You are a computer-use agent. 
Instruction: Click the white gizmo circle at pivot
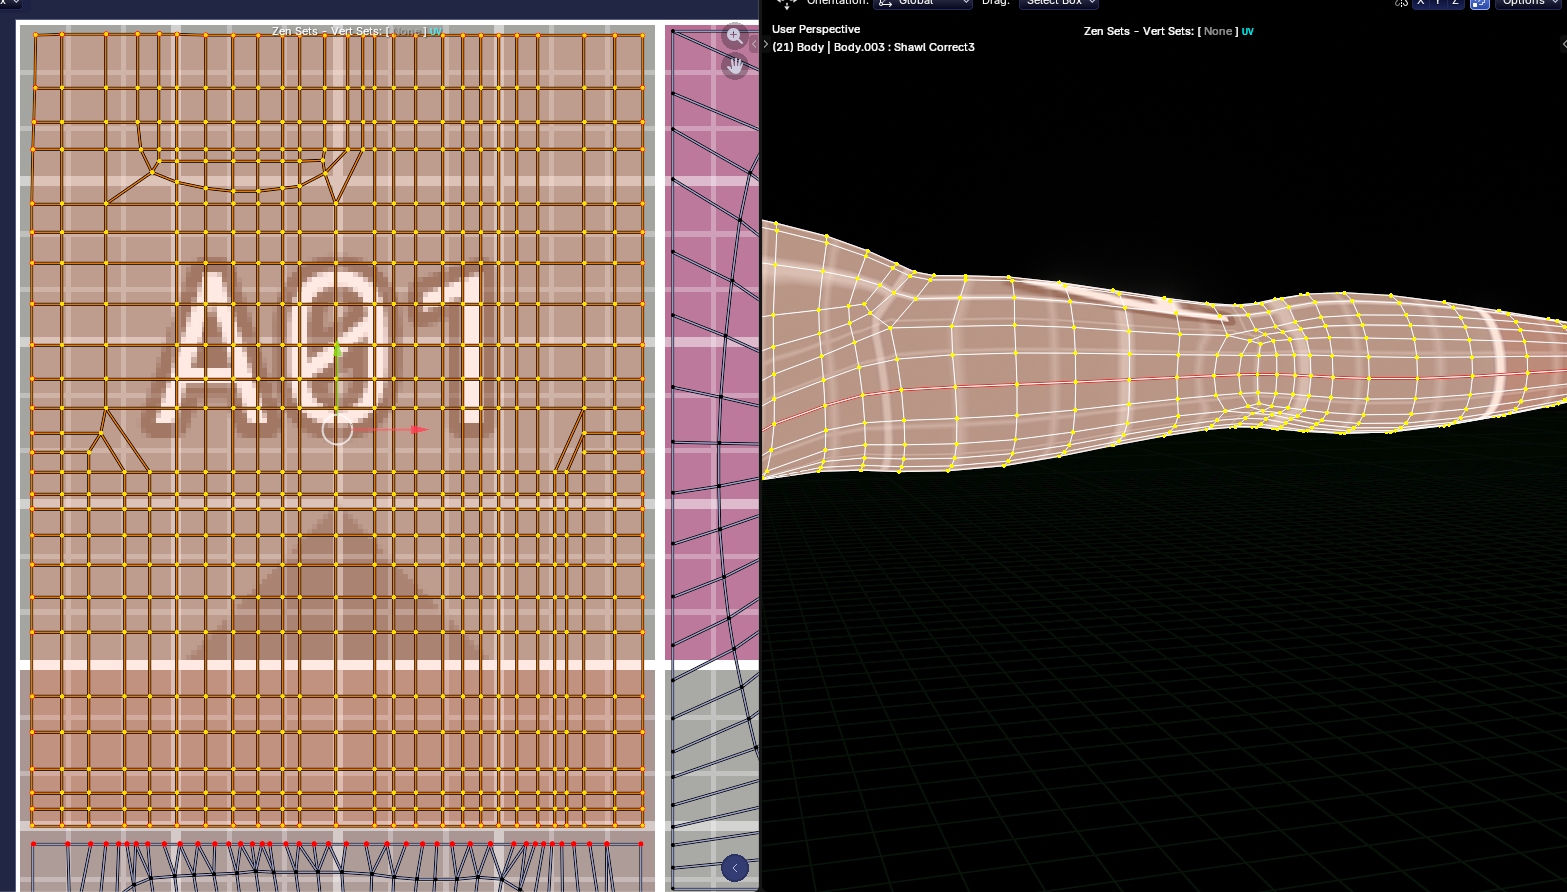pos(337,431)
